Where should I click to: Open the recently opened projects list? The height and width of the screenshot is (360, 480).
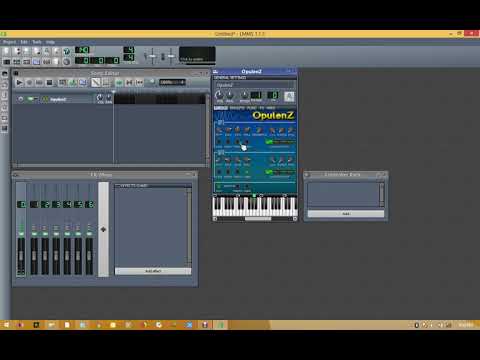pos(36,51)
